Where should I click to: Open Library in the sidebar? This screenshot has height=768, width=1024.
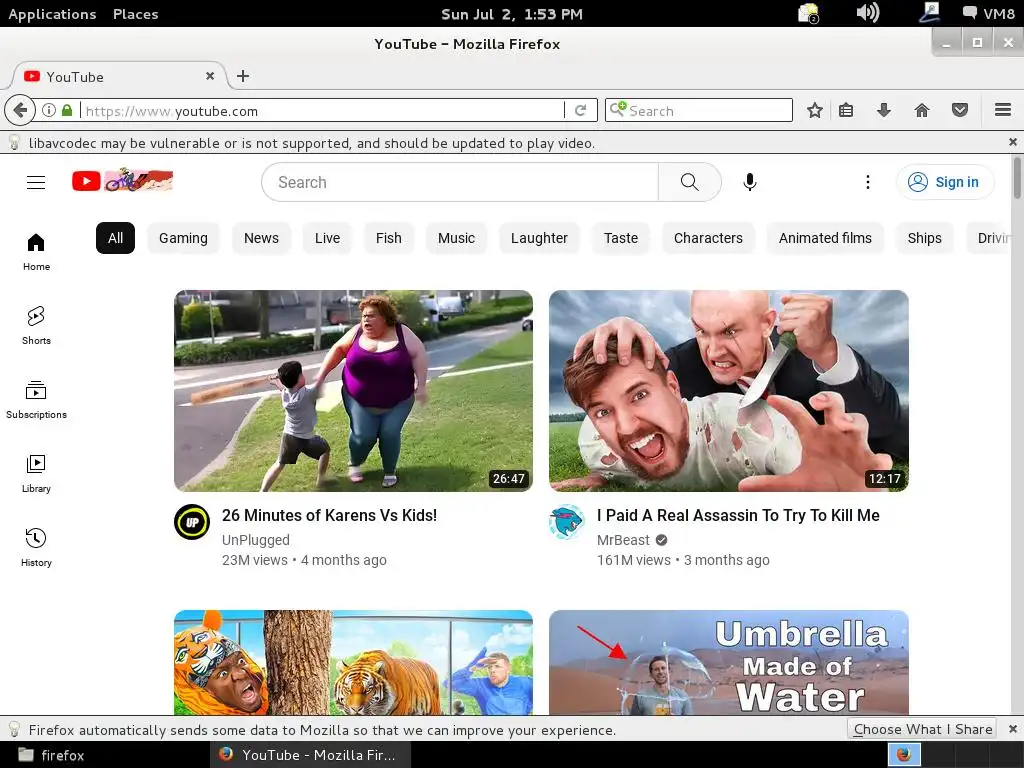coord(36,474)
